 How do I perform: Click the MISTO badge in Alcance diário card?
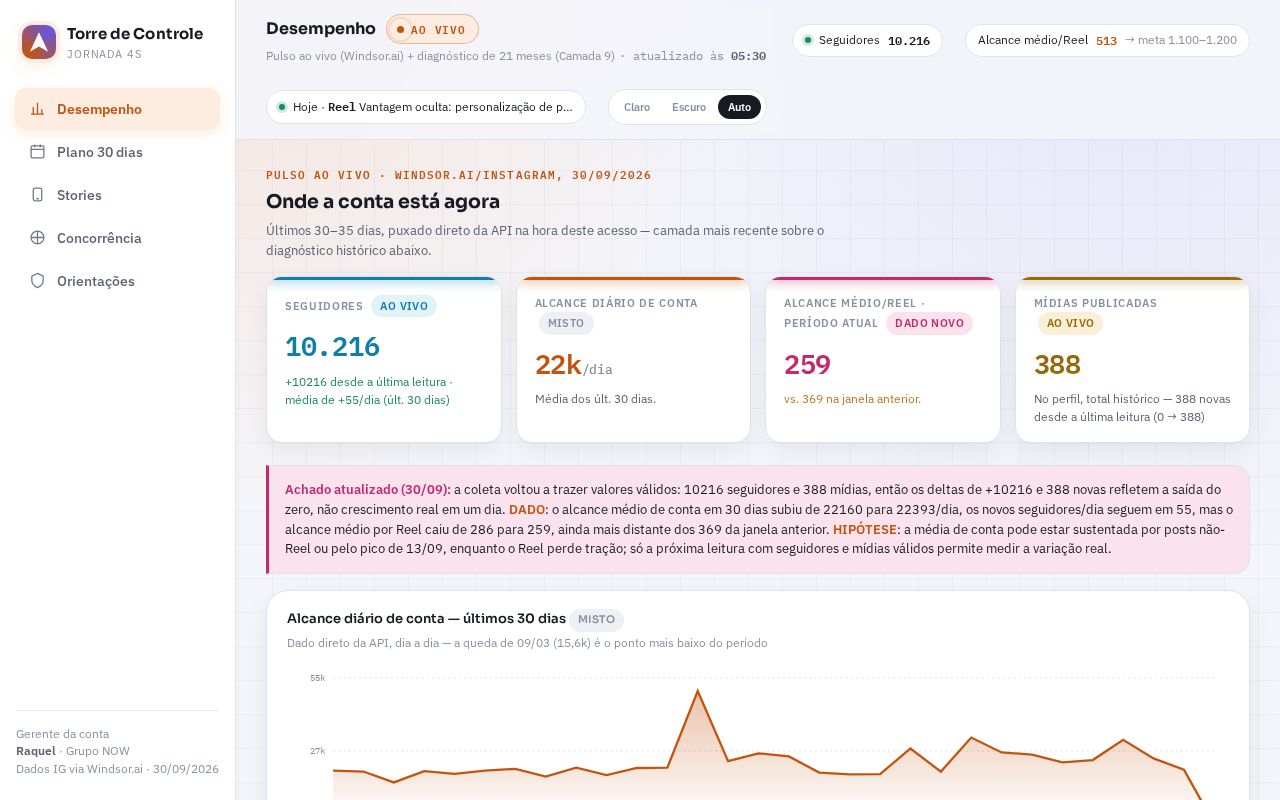[x=566, y=323]
